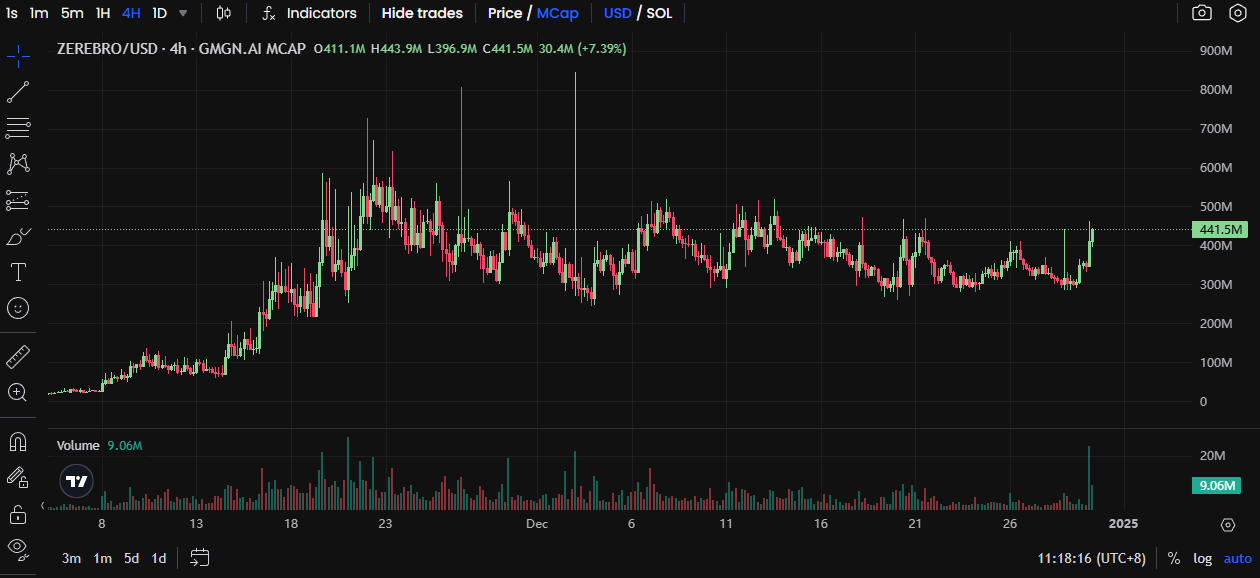Toggle log scale on price axis
The width and height of the screenshot is (1260, 578).
[1202, 558]
